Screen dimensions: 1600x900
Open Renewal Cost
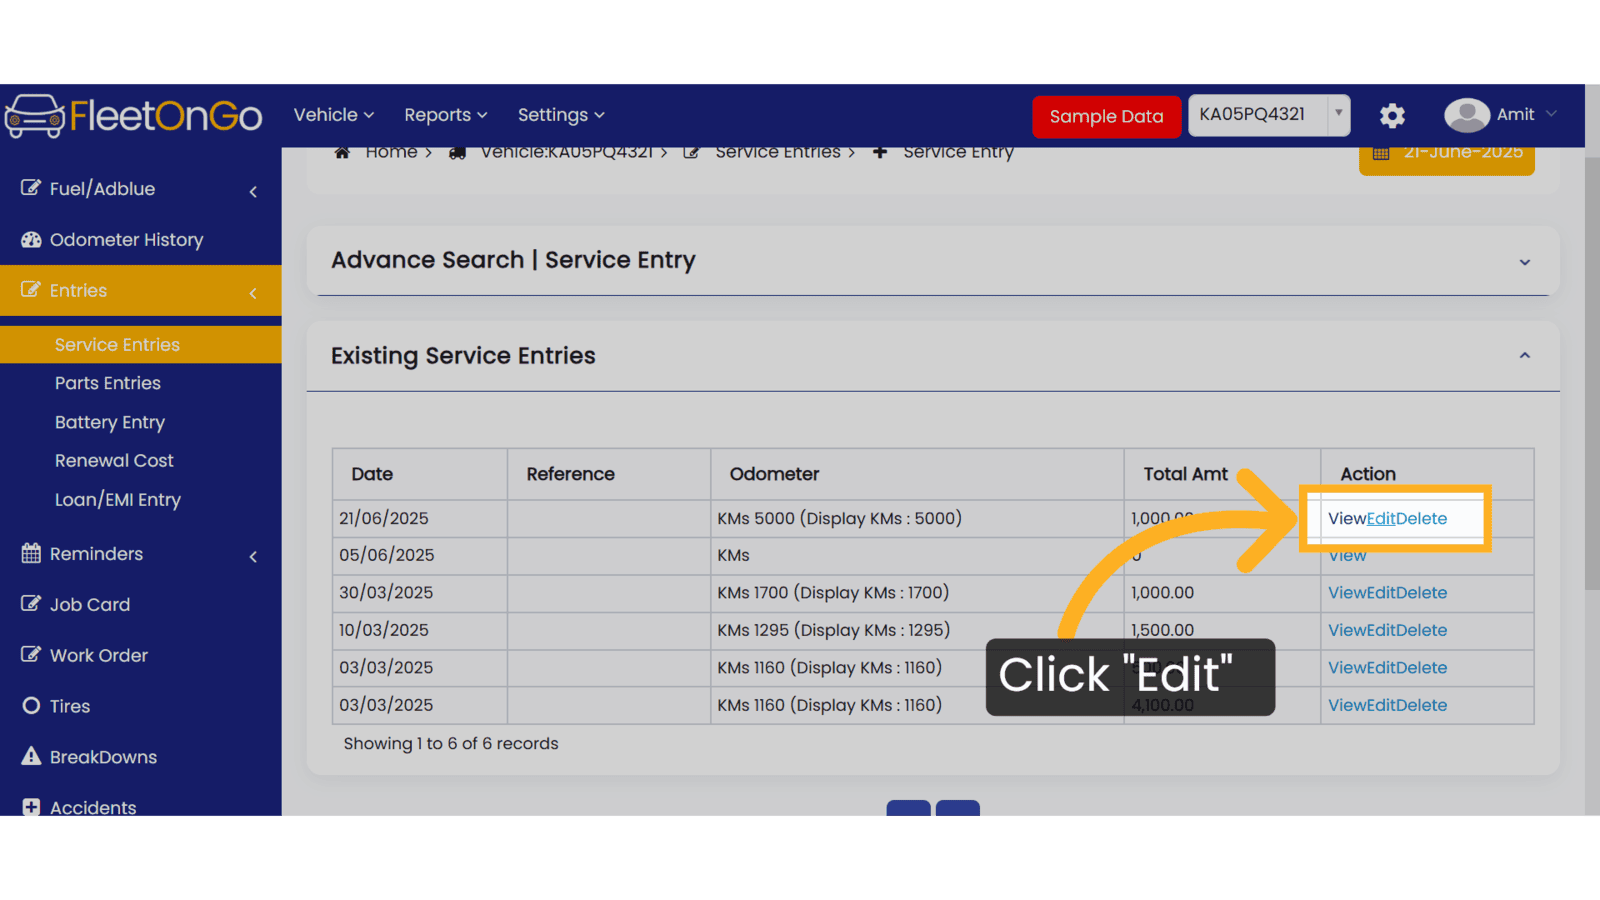114,460
